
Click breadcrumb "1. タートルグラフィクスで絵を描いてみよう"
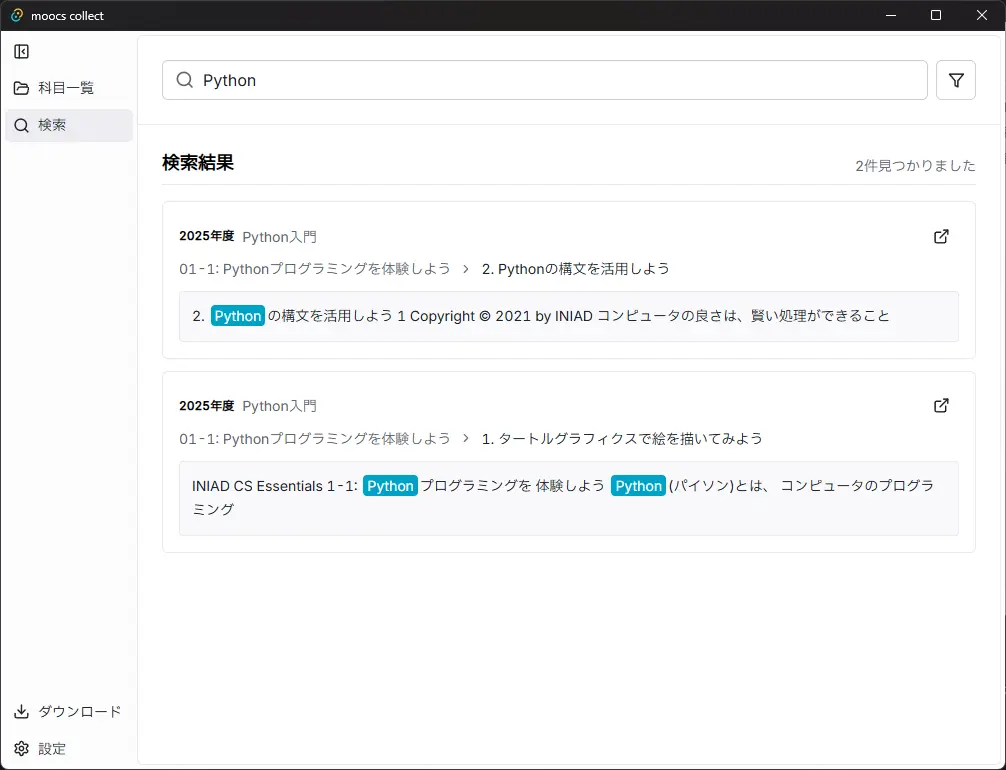tap(622, 438)
